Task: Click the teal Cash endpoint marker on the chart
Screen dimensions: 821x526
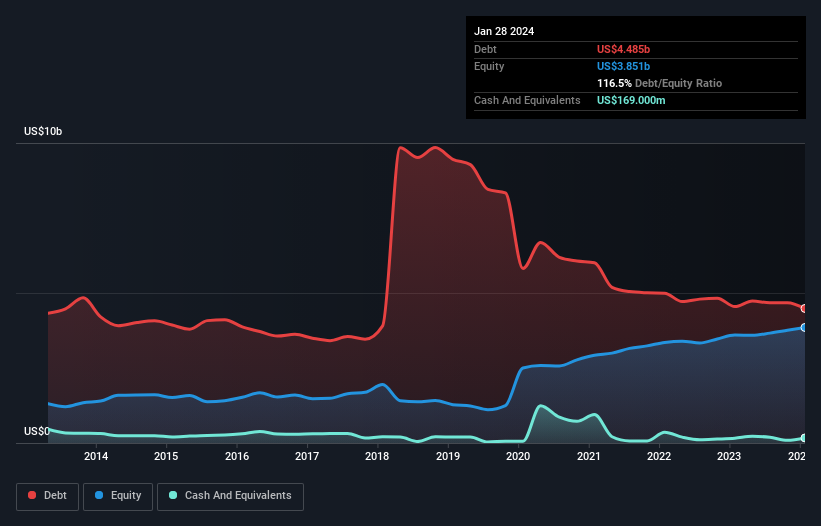Action: 804,438
